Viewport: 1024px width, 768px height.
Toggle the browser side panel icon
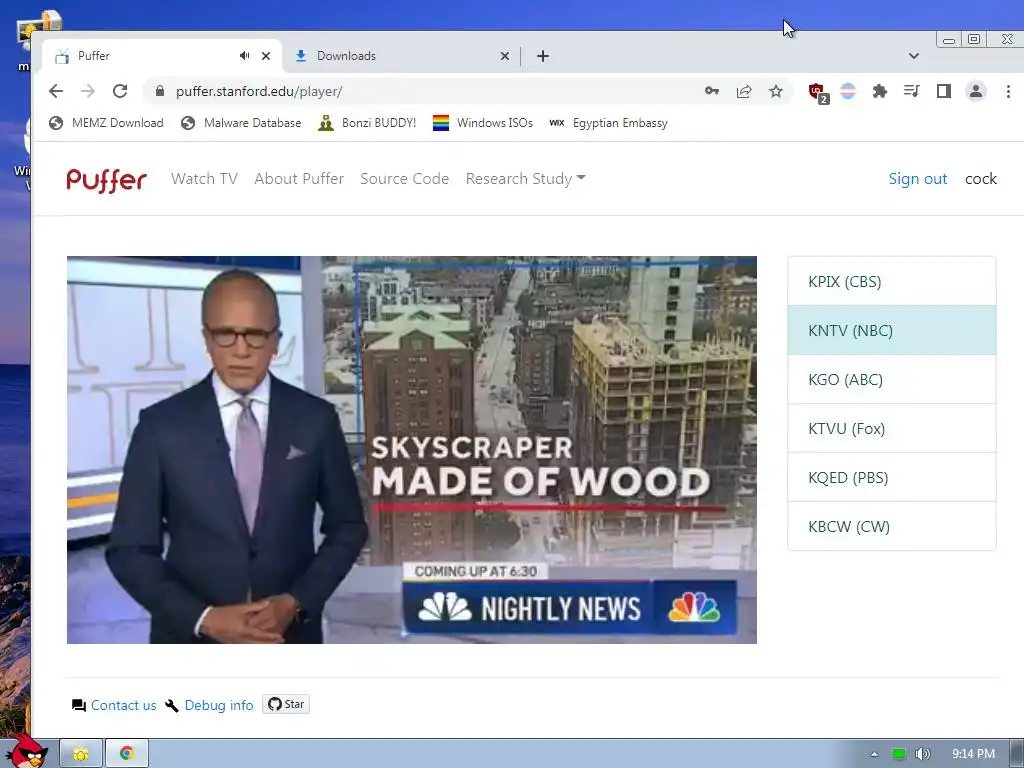944,91
